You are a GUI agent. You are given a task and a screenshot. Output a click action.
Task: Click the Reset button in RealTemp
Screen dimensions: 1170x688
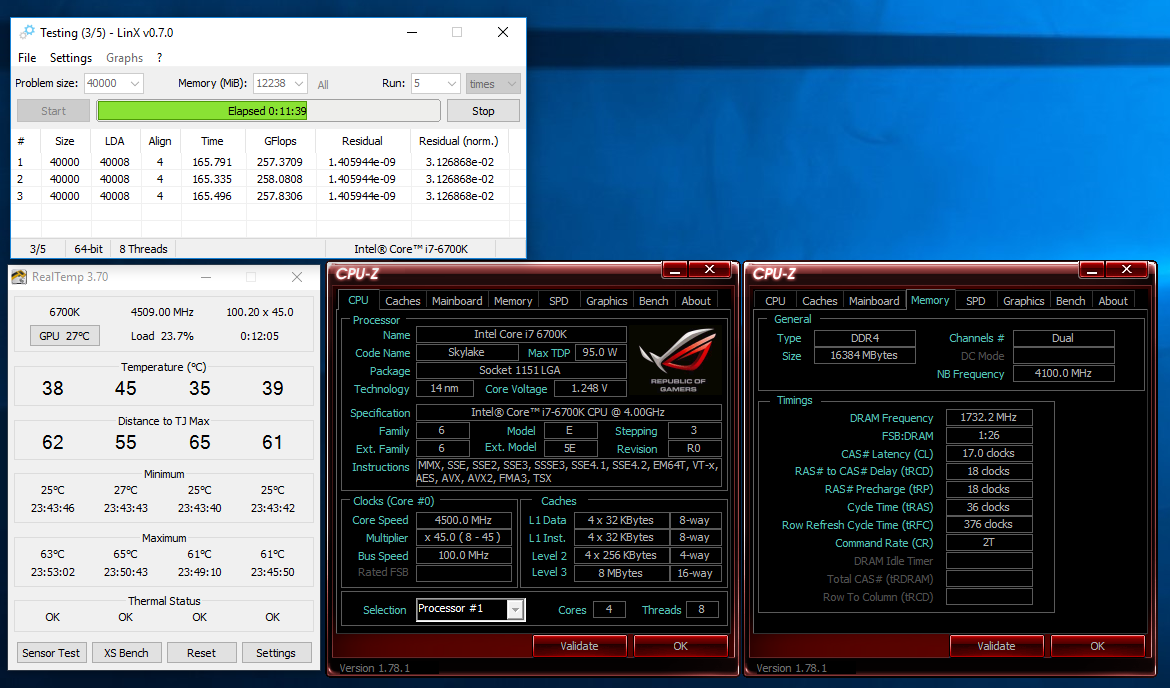click(201, 653)
